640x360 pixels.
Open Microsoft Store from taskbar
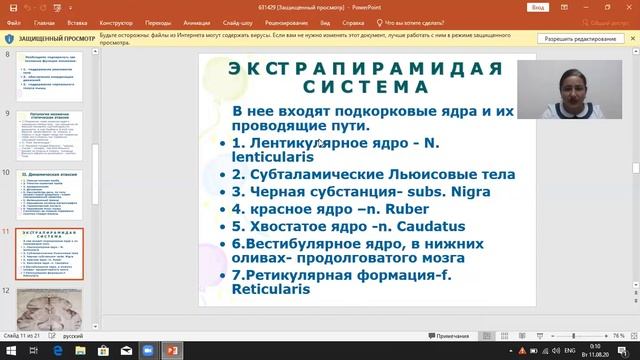pyautogui.click(x=103, y=351)
